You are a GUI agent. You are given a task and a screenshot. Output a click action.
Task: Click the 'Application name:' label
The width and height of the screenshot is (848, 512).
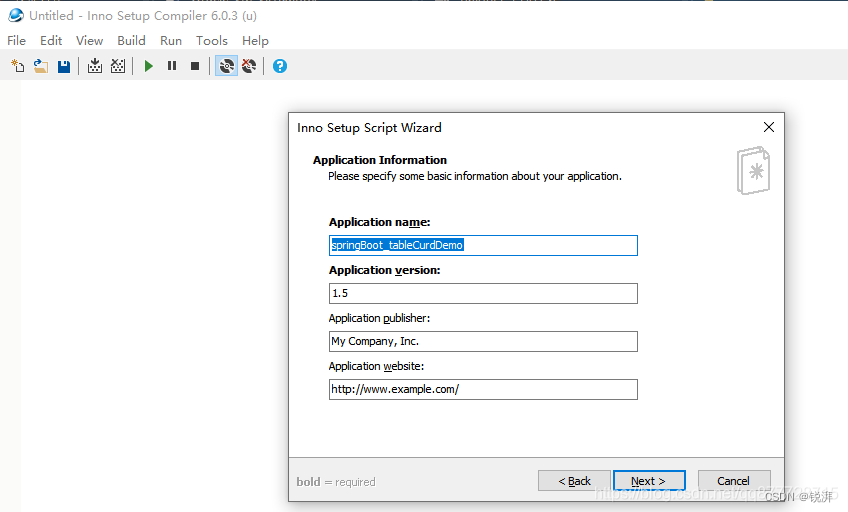pos(380,222)
